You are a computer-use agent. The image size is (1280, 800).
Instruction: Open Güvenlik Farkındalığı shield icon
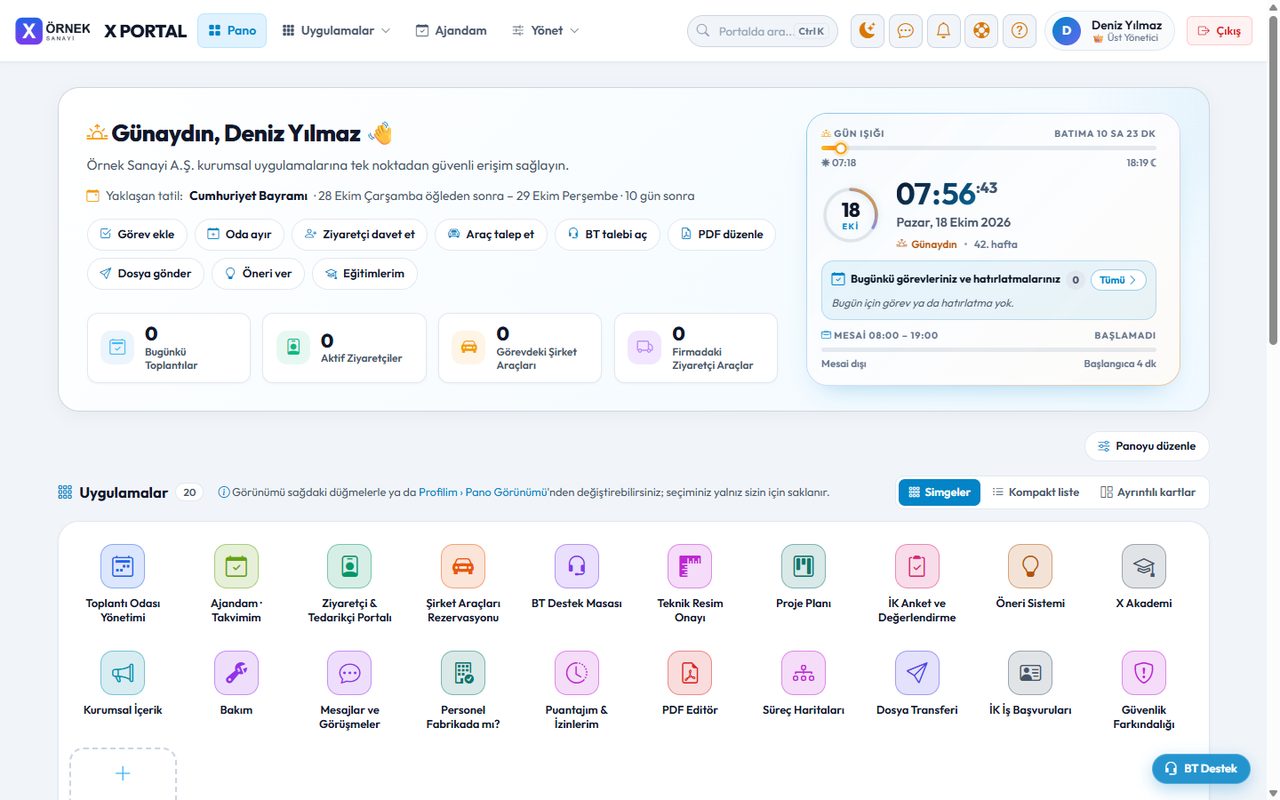(1144, 673)
